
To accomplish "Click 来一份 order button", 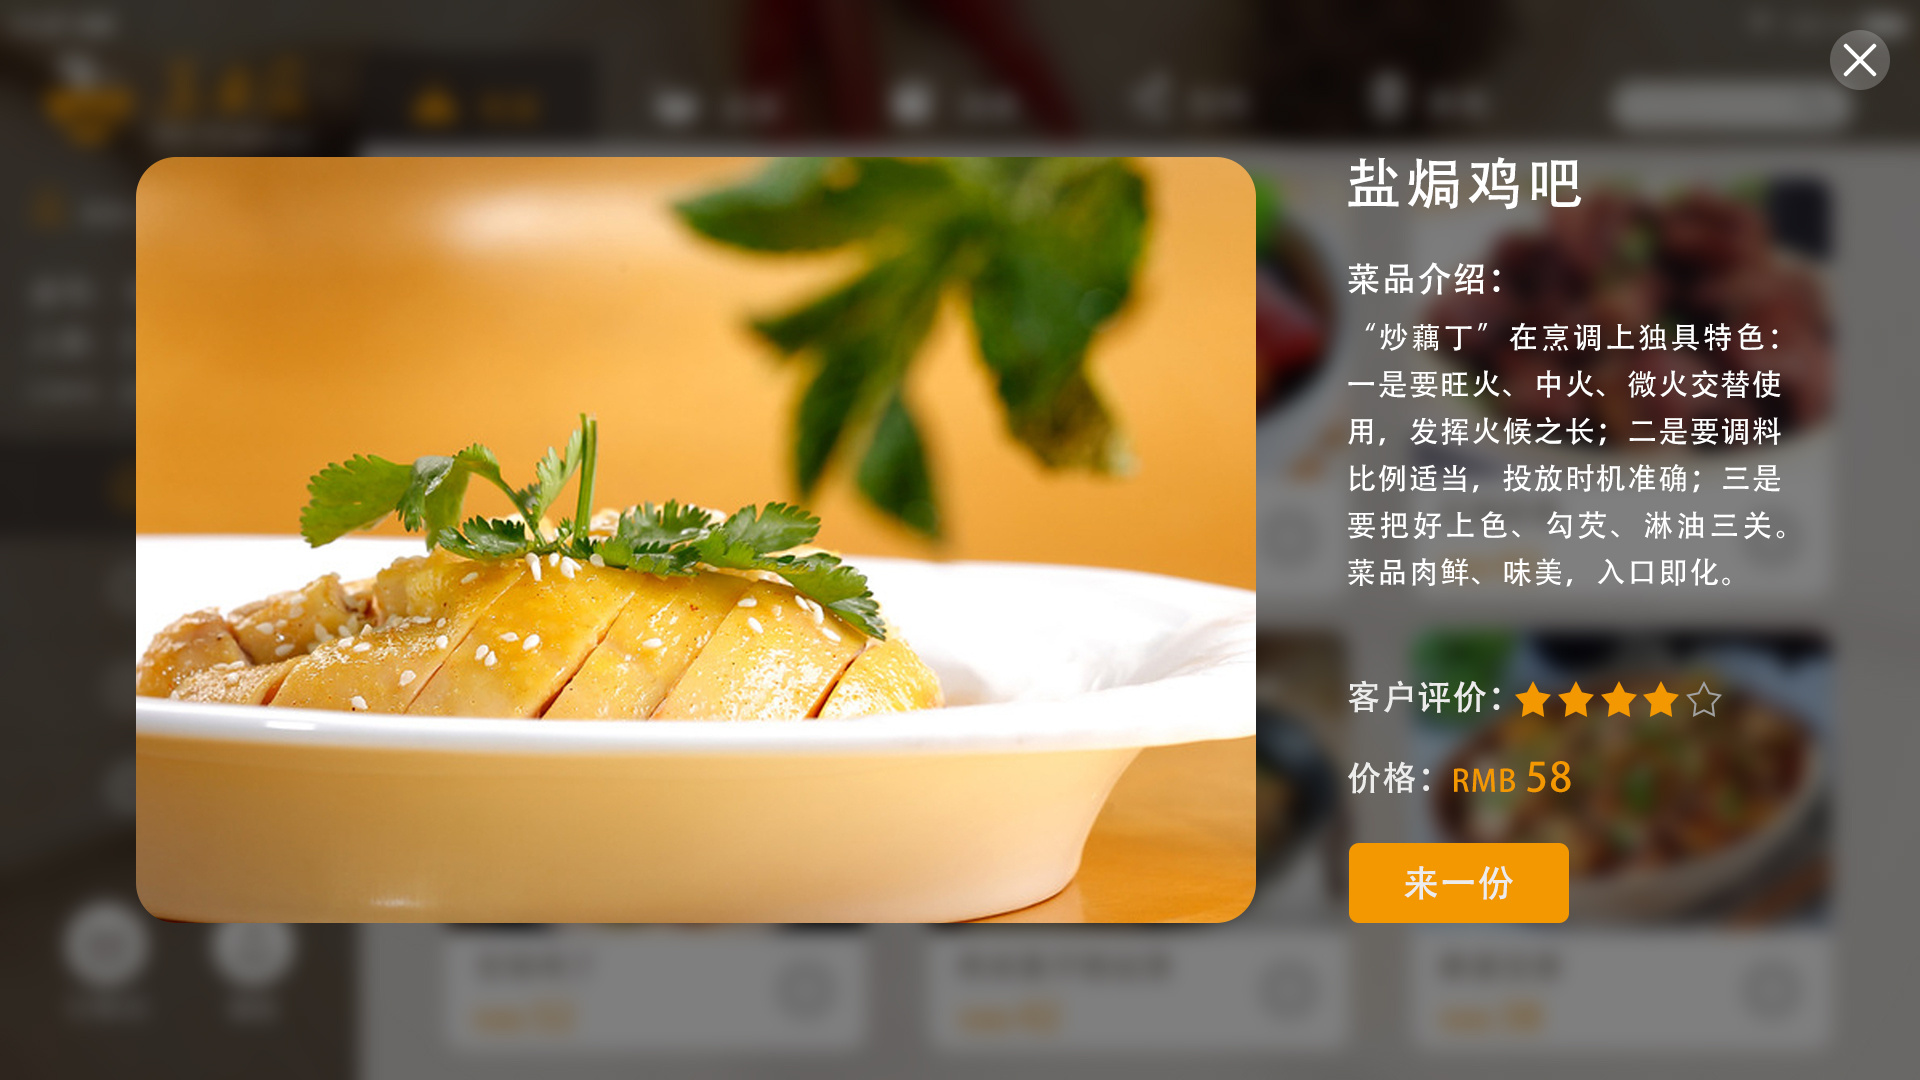I will point(1458,882).
